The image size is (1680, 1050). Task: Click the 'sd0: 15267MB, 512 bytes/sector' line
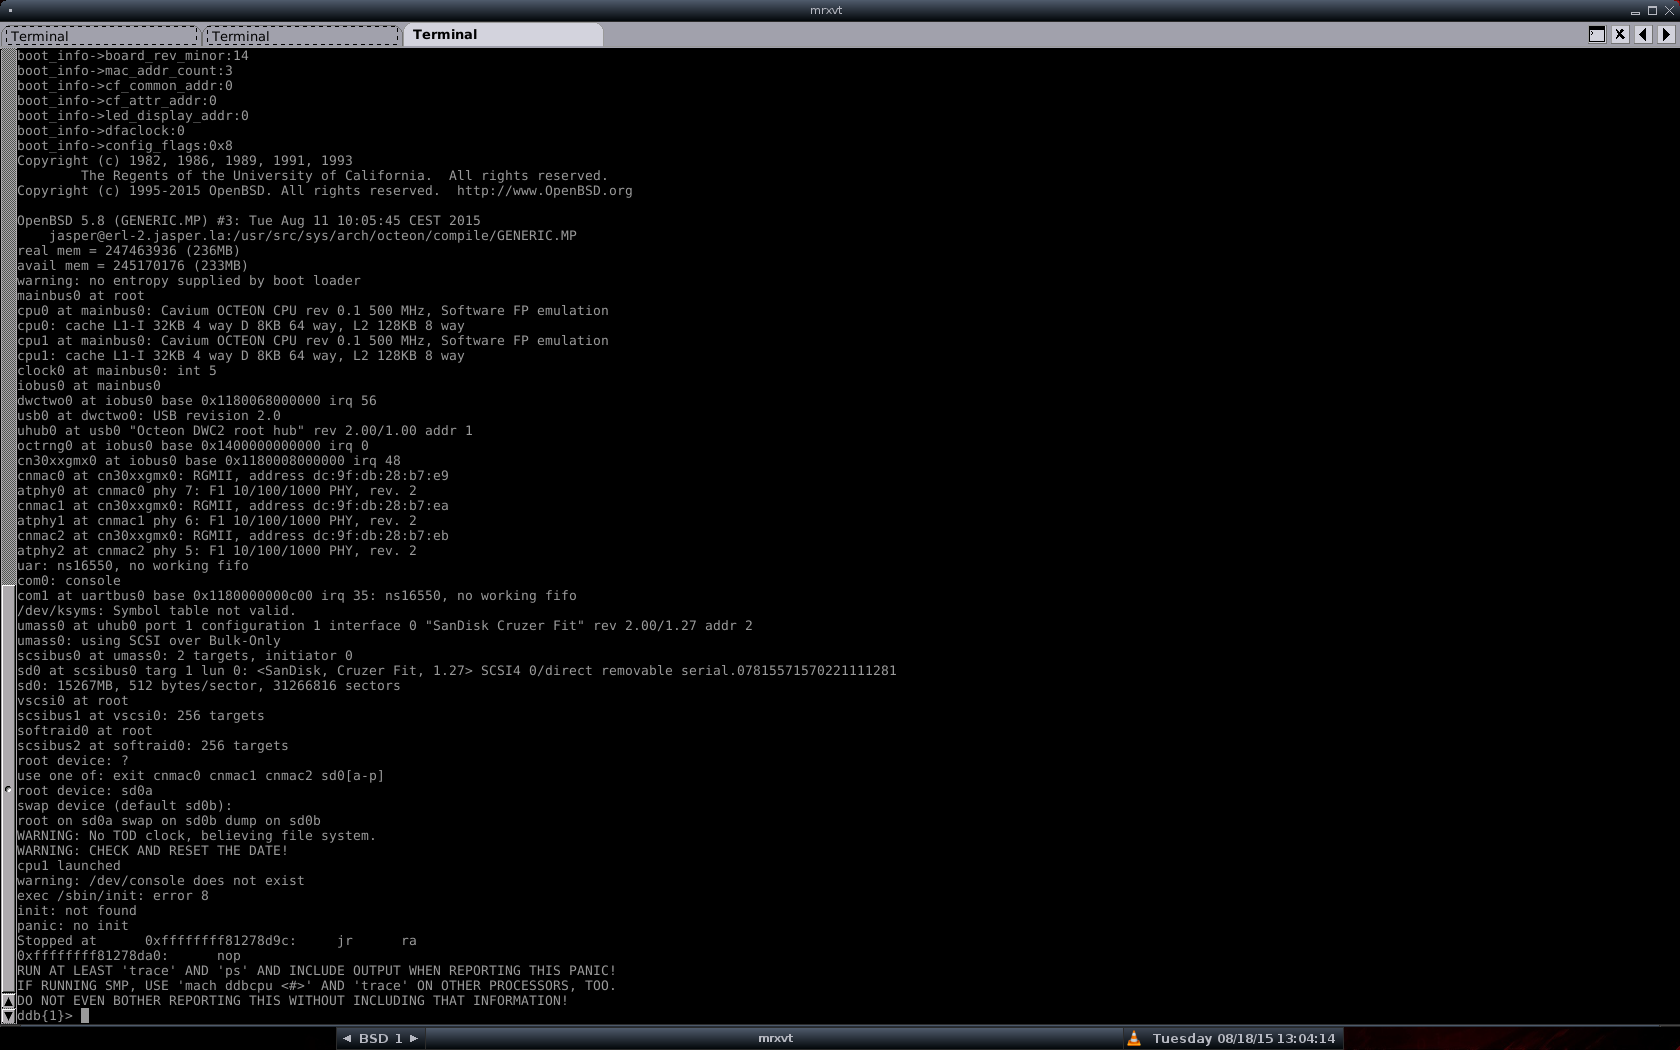click(x=209, y=686)
